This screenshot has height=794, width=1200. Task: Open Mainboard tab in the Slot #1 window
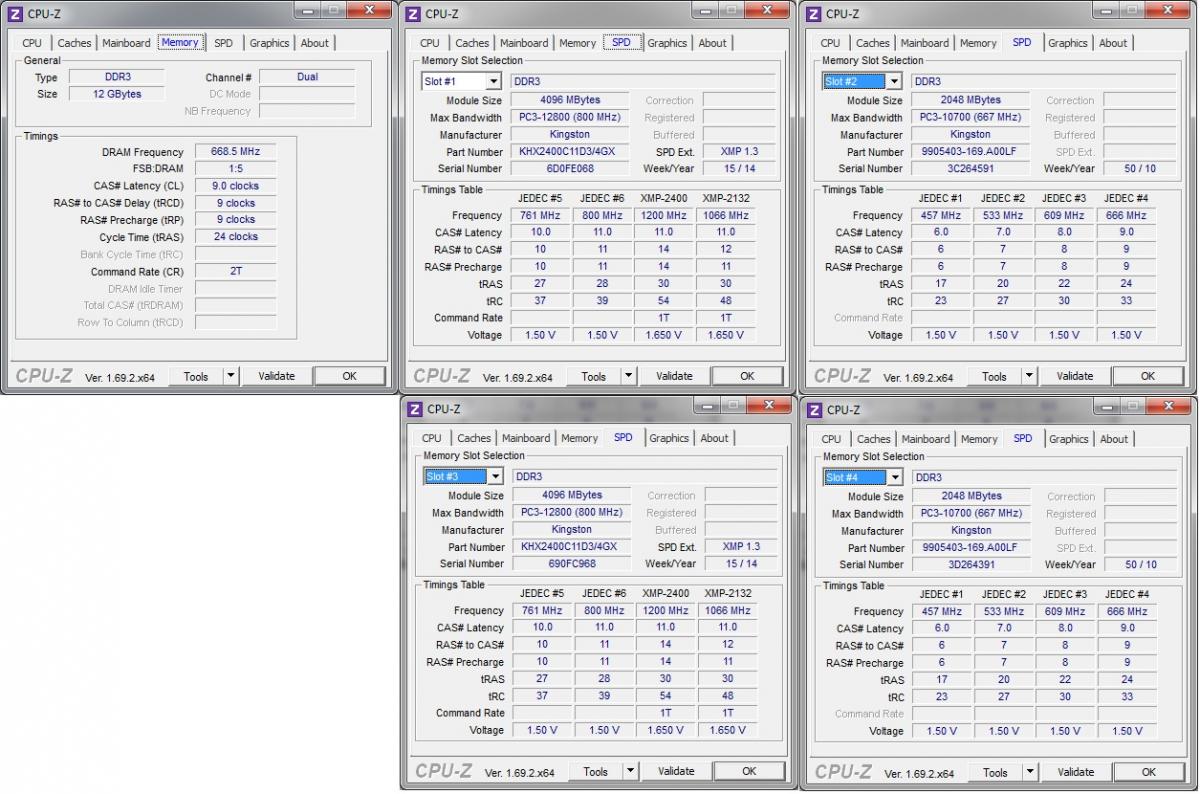pos(524,43)
